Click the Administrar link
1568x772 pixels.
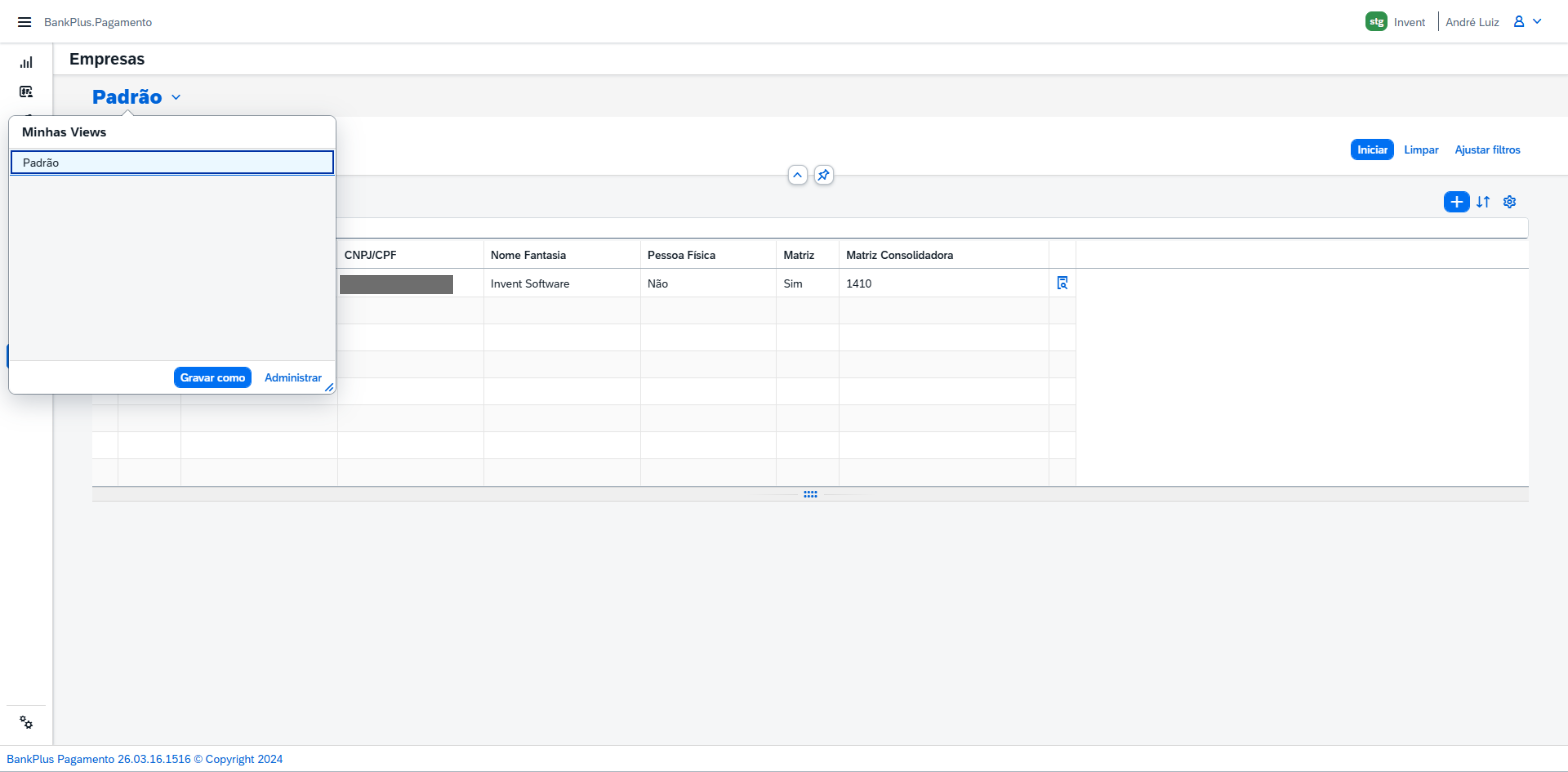point(293,378)
